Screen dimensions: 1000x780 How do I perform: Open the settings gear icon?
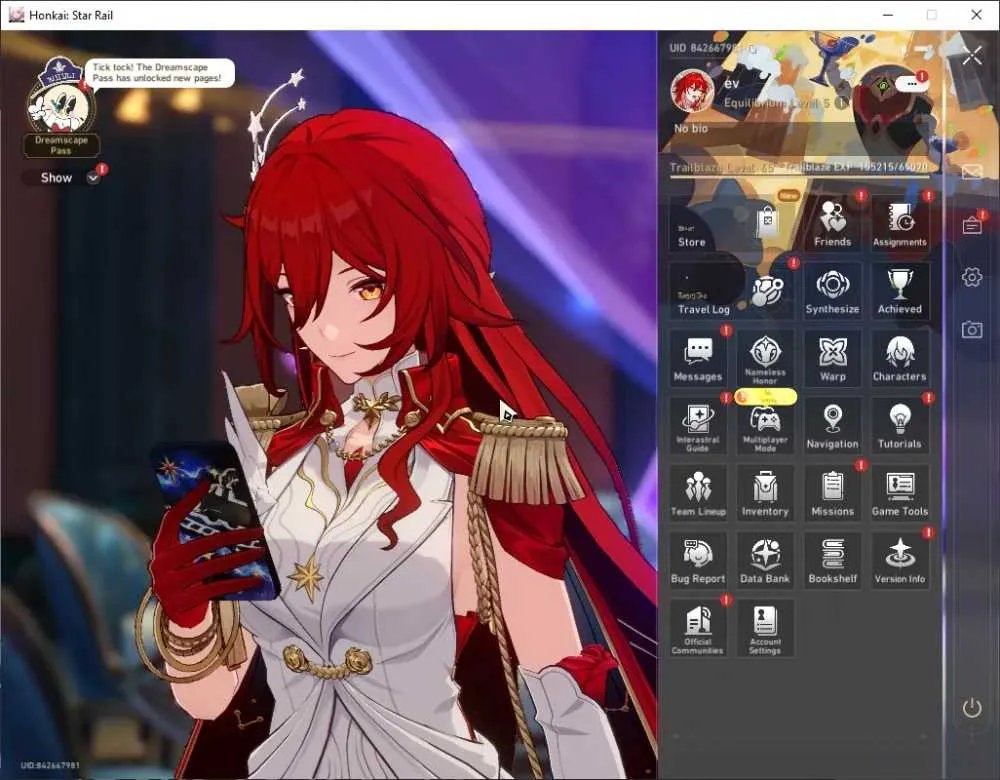coord(972,277)
